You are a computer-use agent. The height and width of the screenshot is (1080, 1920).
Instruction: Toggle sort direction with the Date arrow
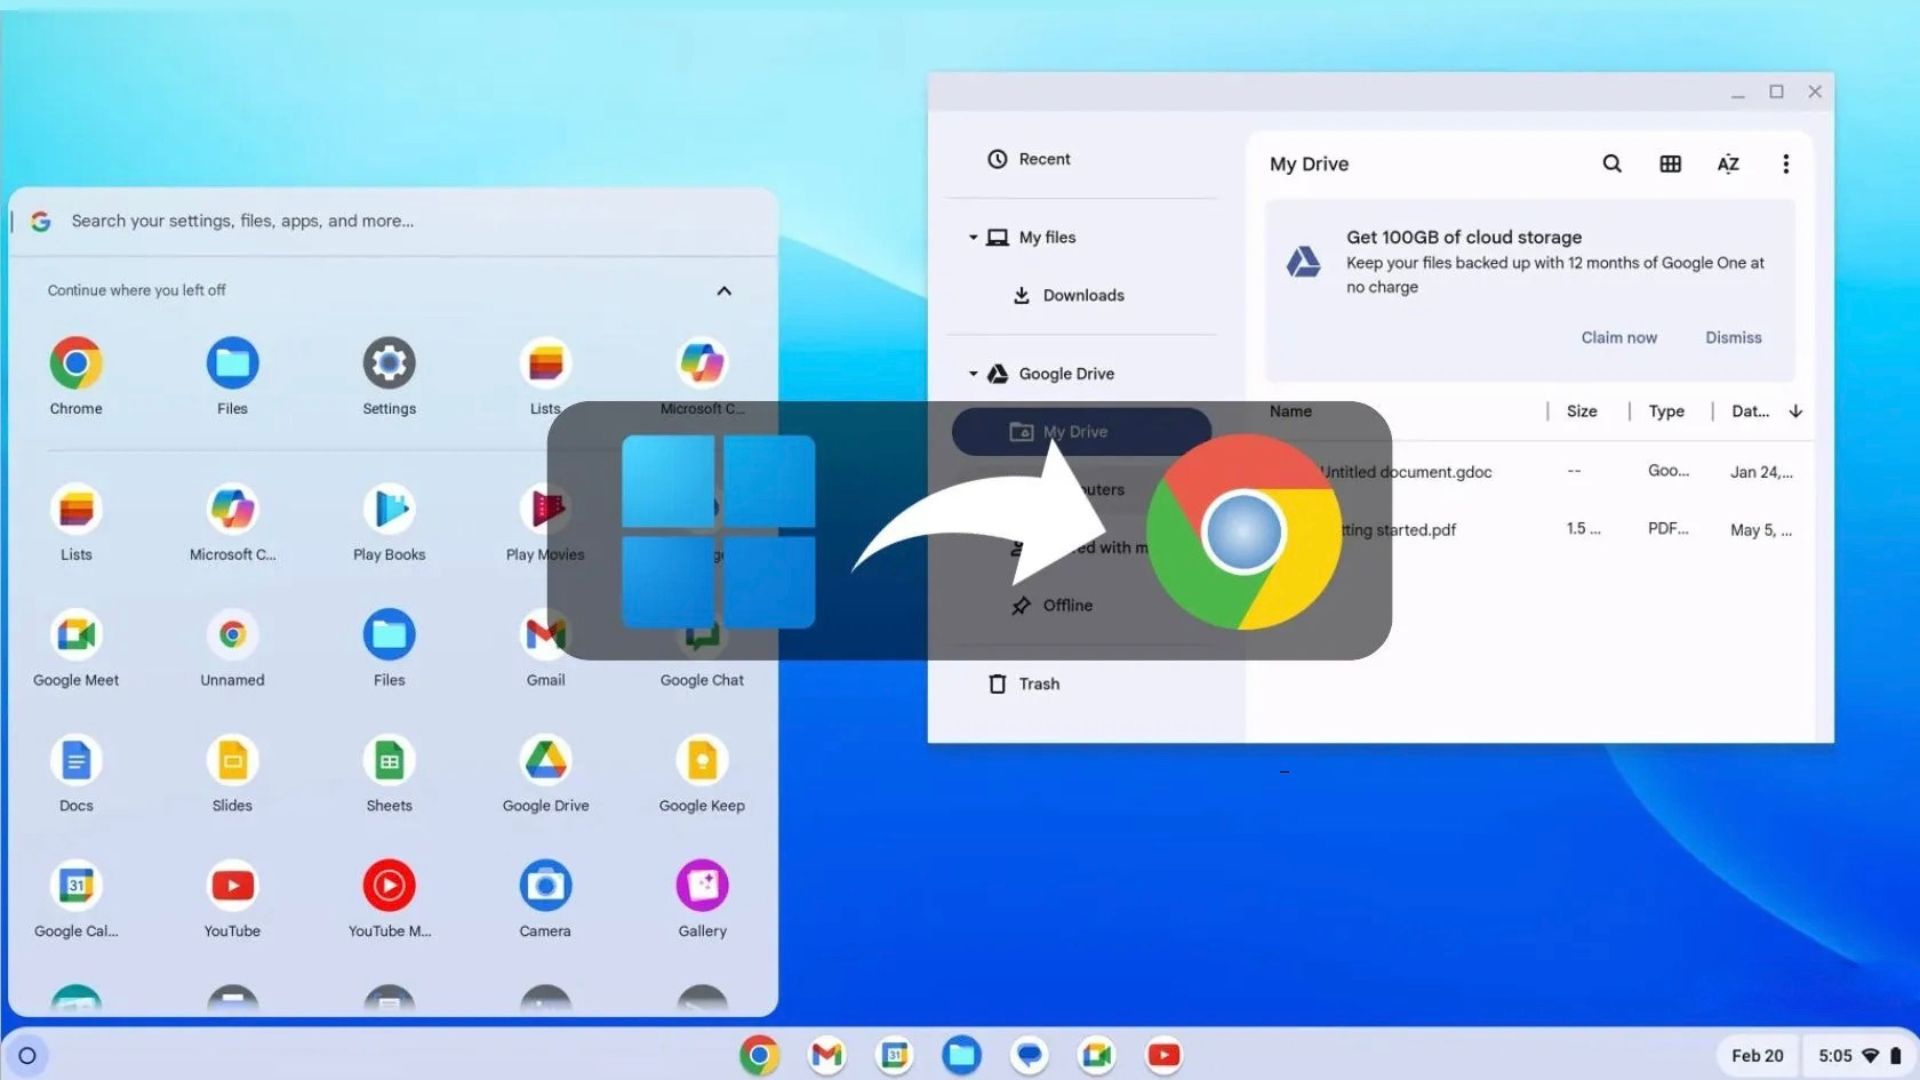coord(1797,411)
